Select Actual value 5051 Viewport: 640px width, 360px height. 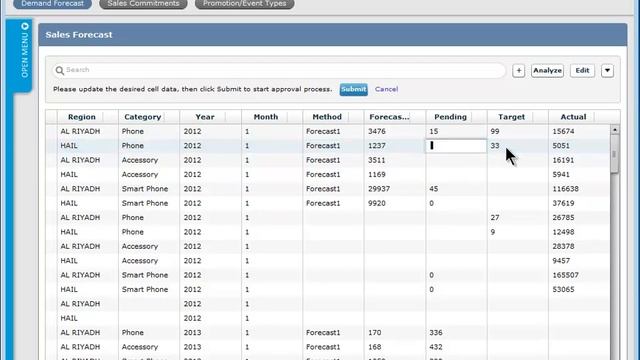[x=561, y=146]
